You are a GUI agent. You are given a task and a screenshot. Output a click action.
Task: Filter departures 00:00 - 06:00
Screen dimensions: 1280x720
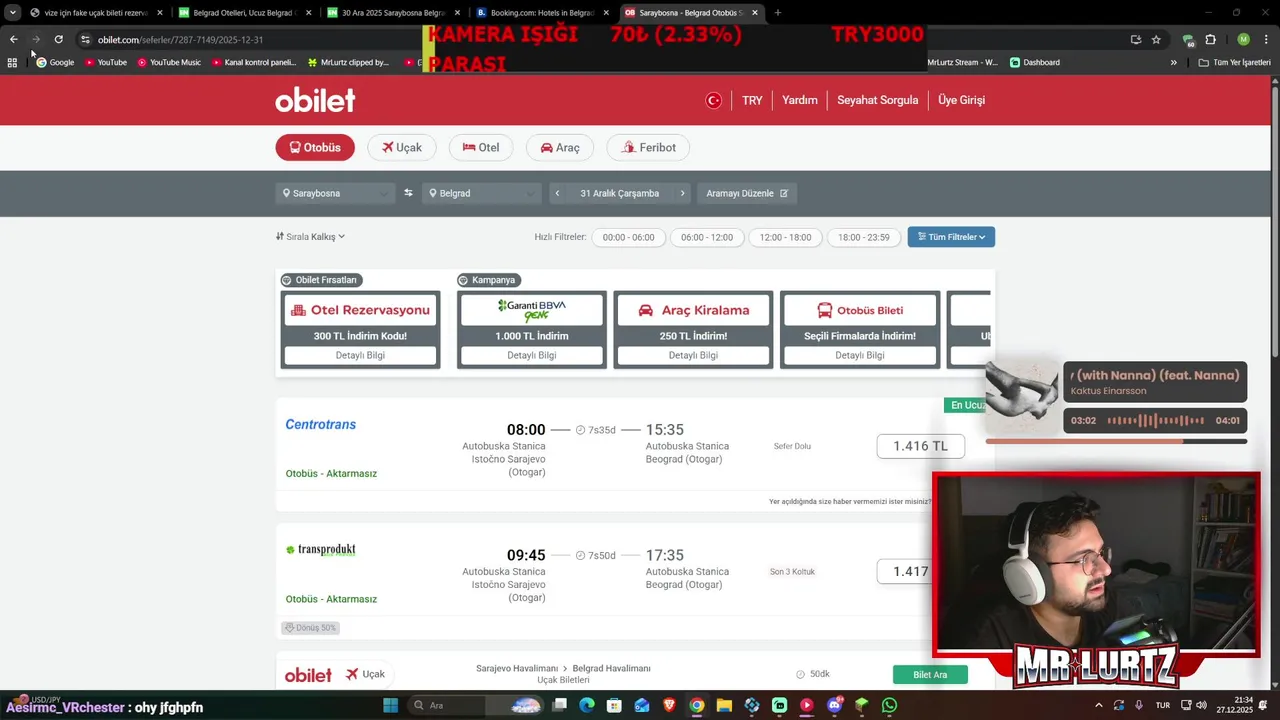pos(628,237)
